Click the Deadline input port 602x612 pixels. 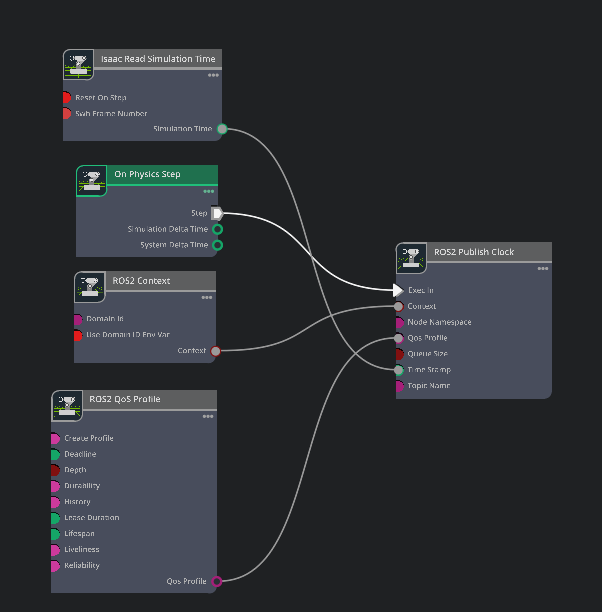coord(55,455)
